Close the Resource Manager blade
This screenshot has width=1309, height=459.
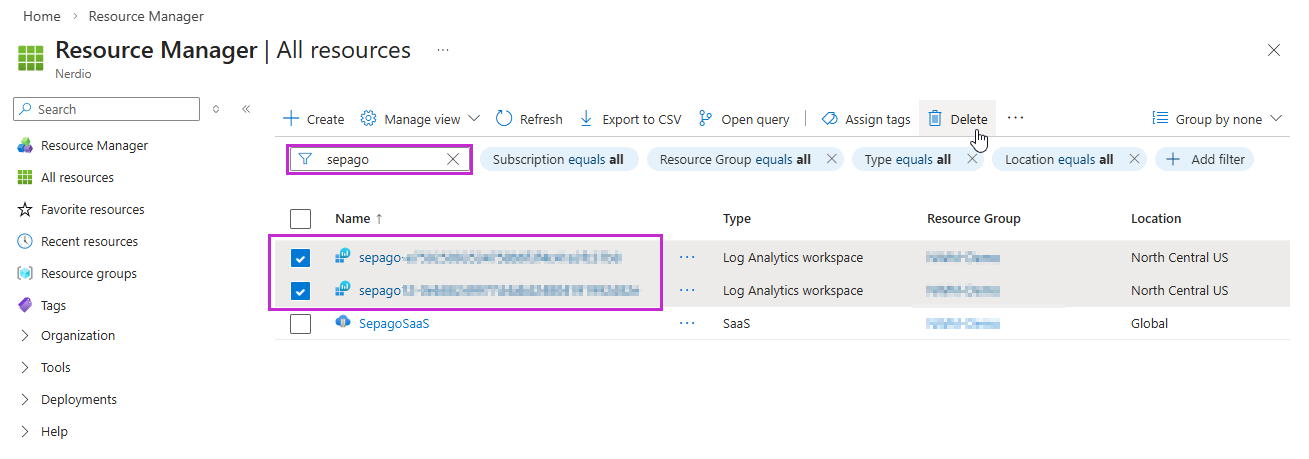1274,50
